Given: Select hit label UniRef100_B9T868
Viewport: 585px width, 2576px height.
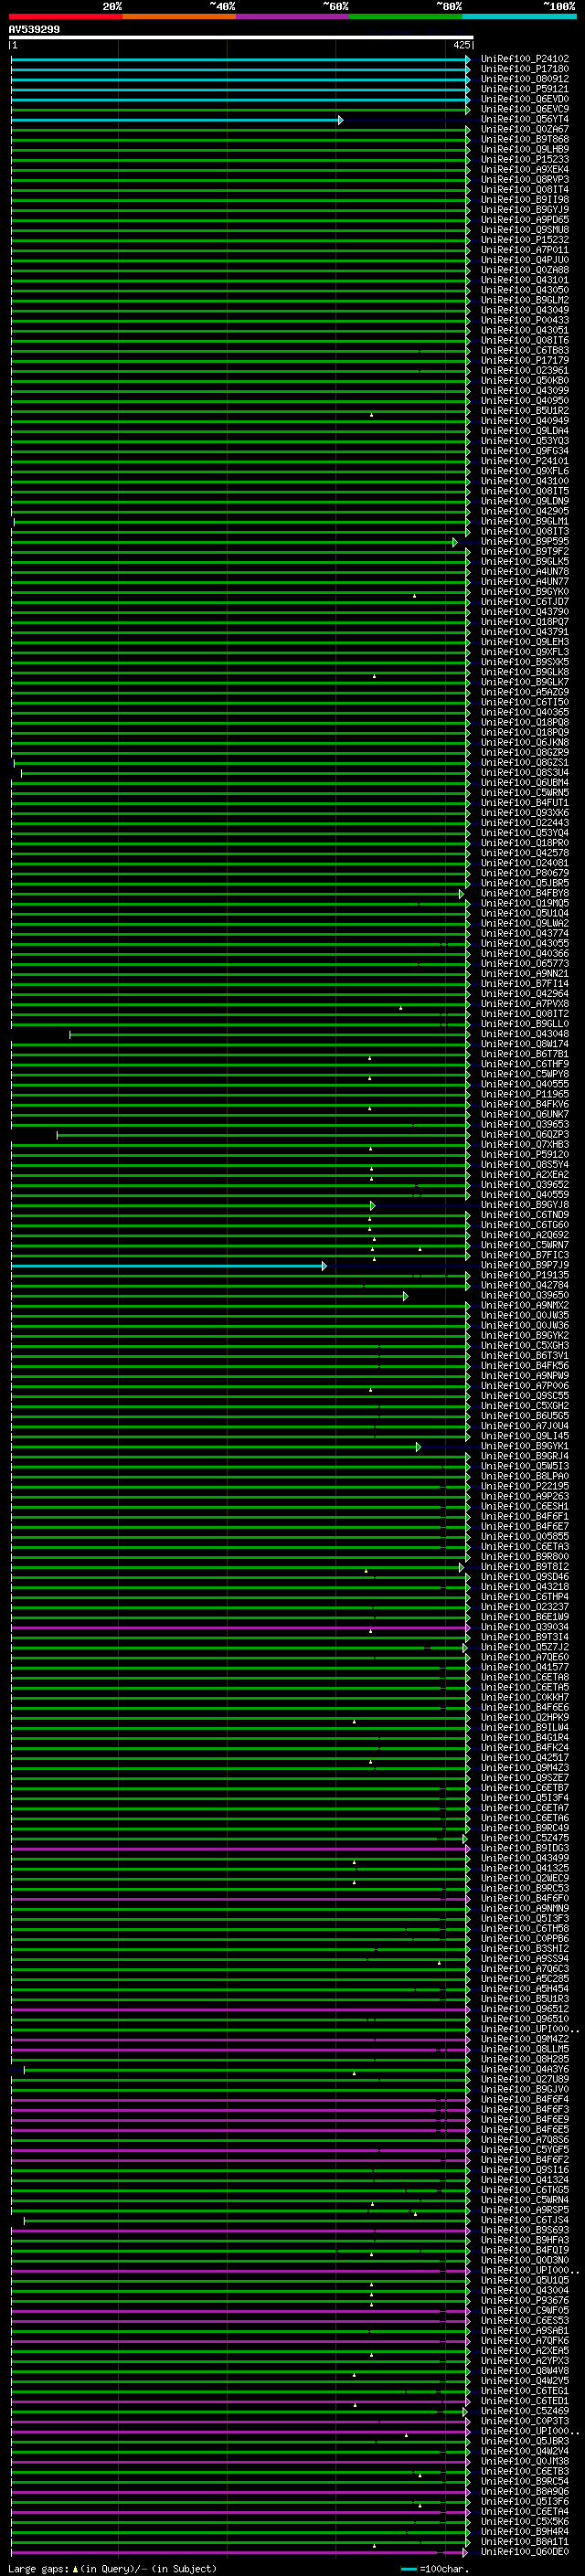Looking at the screenshot, I should 524,139.
